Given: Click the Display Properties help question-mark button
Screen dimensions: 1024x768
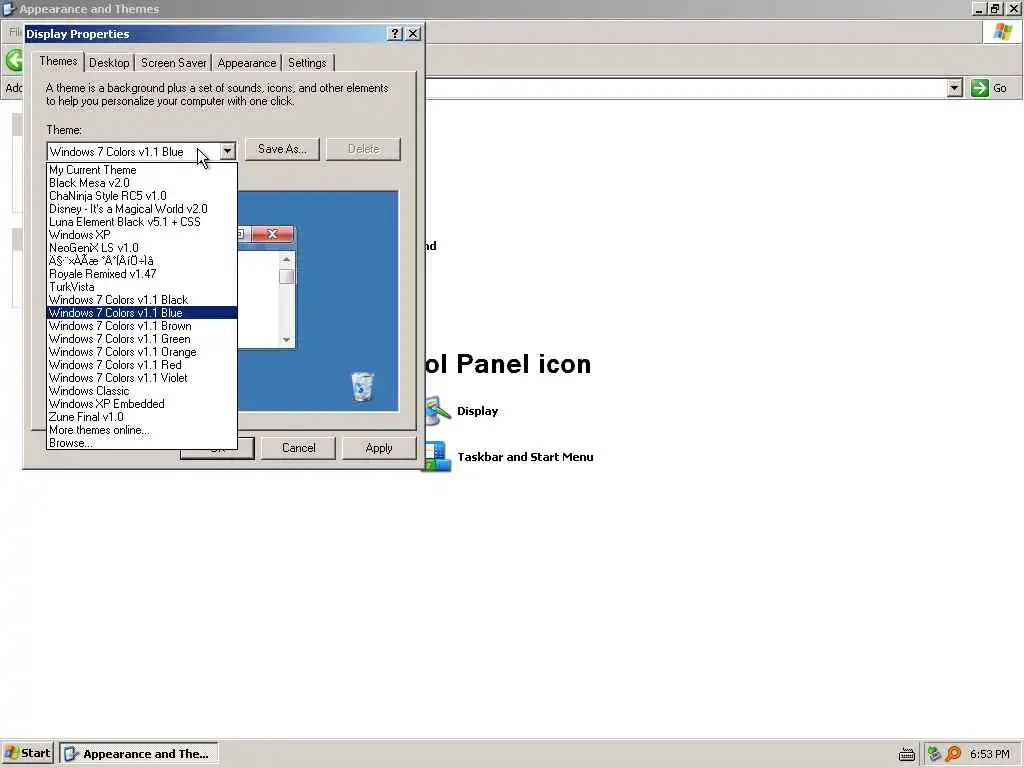Looking at the screenshot, I should pyautogui.click(x=394, y=34).
